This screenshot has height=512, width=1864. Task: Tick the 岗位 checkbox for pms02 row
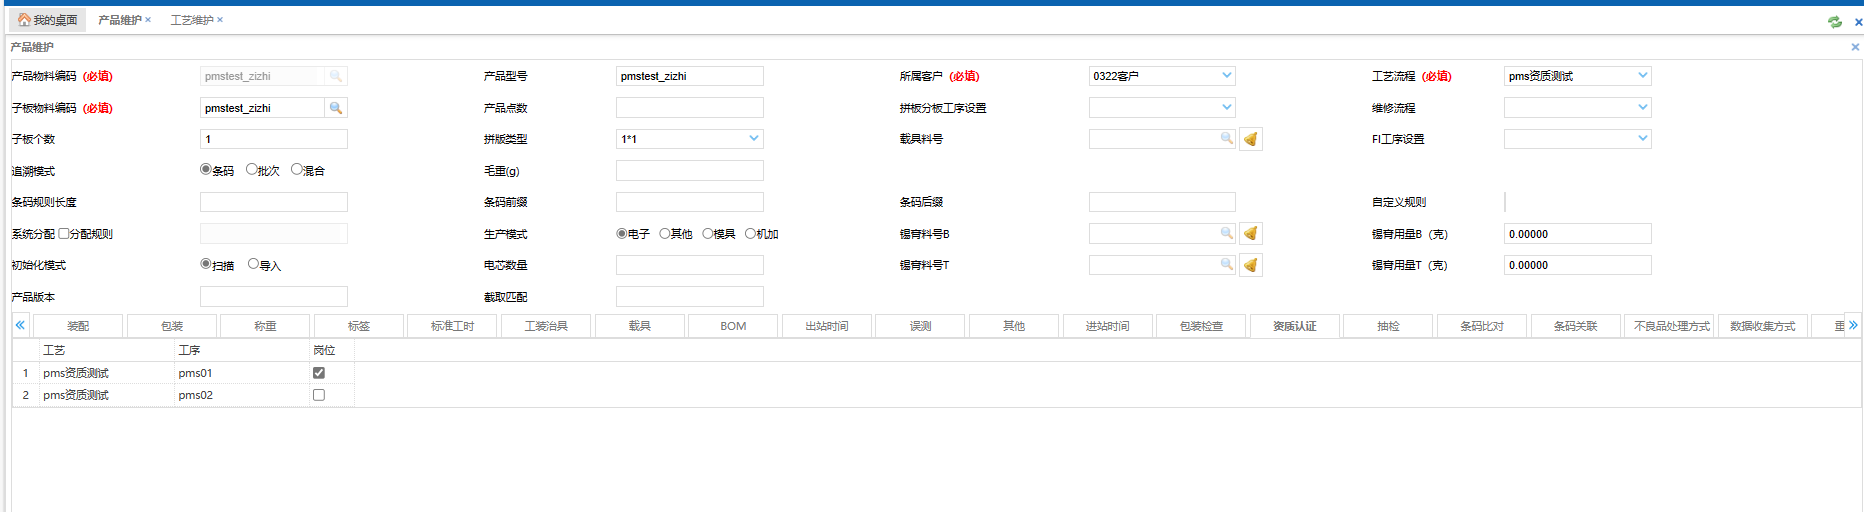[x=319, y=395]
